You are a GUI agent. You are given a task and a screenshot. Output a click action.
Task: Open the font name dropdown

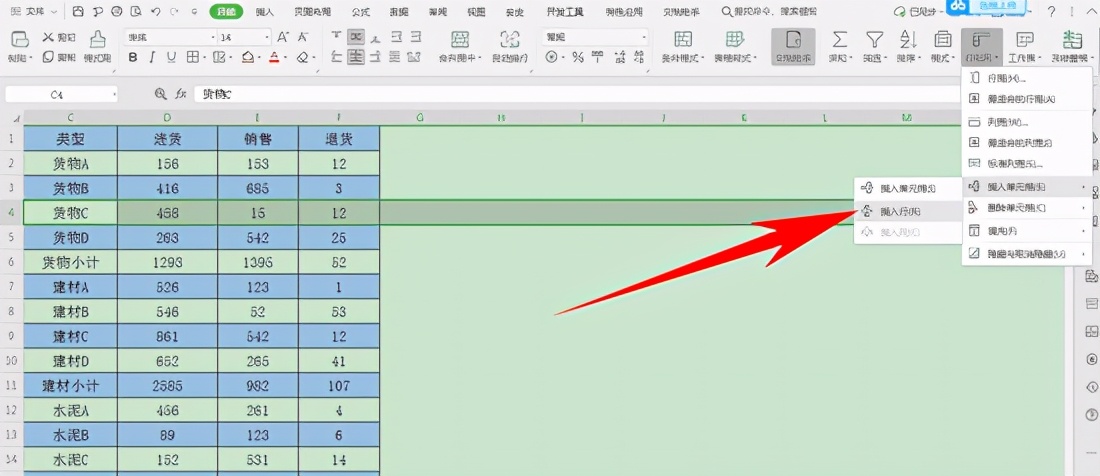pyautogui.click(x=213, y=37)
